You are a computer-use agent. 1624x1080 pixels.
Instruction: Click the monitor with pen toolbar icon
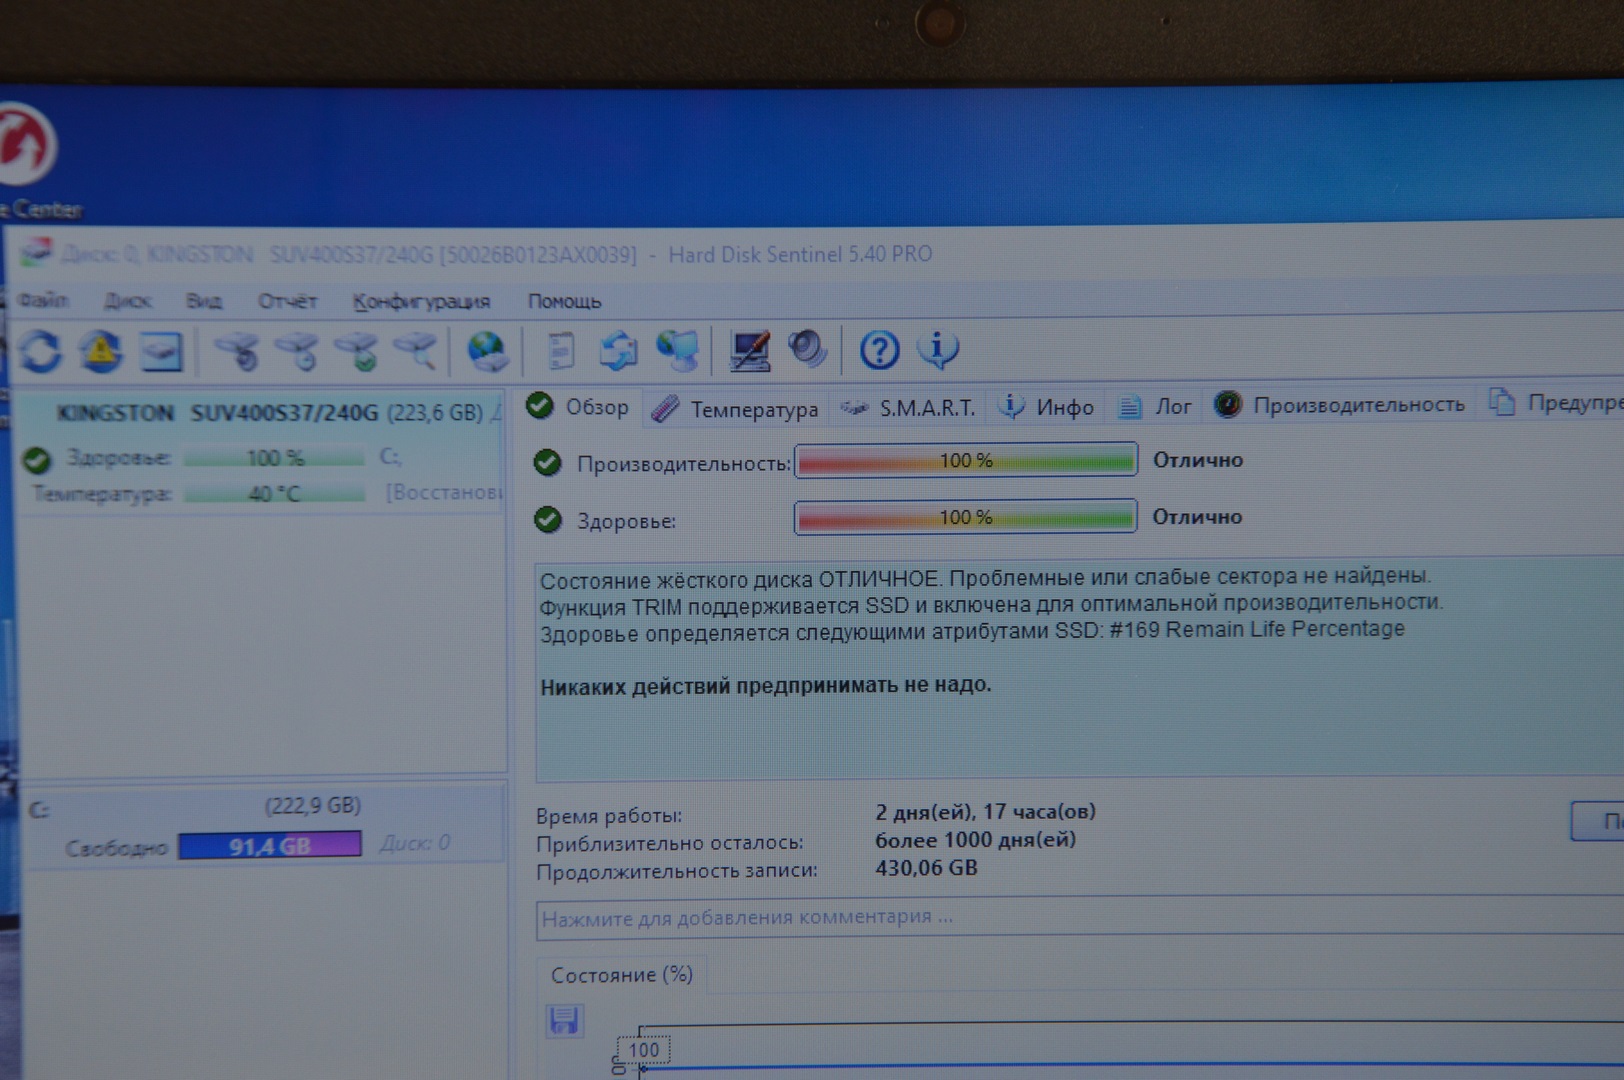[x=749, y=350]
